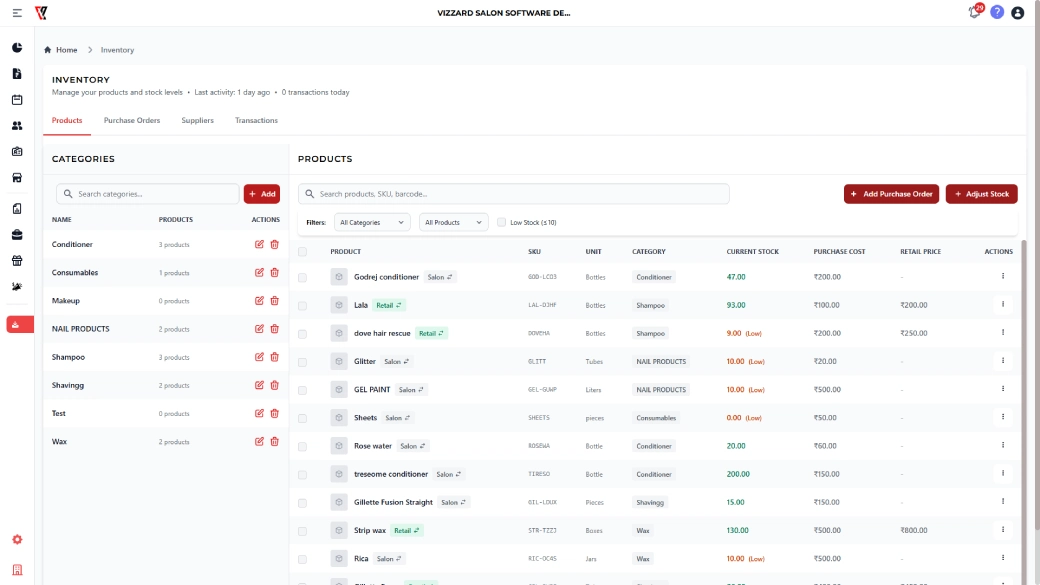
Task: Select the Lala product checkbox
Action: pos(303,305)
